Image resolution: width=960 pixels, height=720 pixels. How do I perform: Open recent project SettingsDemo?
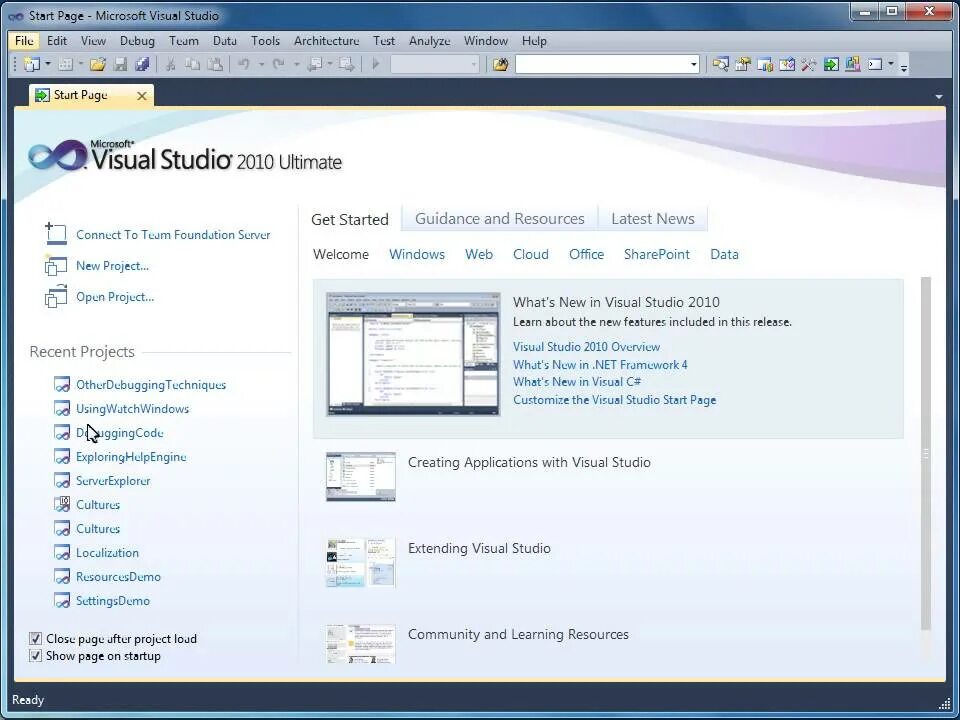tap(113, 601)
